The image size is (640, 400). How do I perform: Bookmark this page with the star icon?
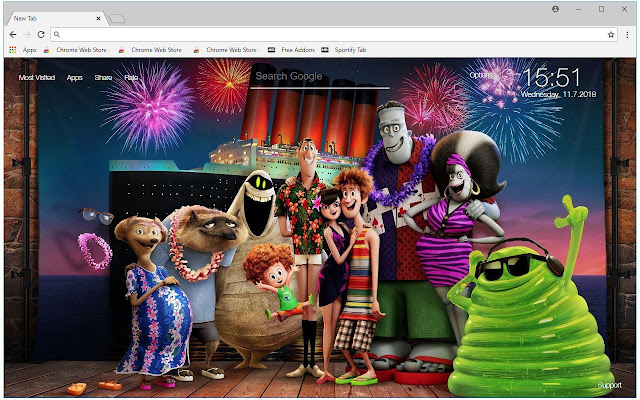pos(611,35)
